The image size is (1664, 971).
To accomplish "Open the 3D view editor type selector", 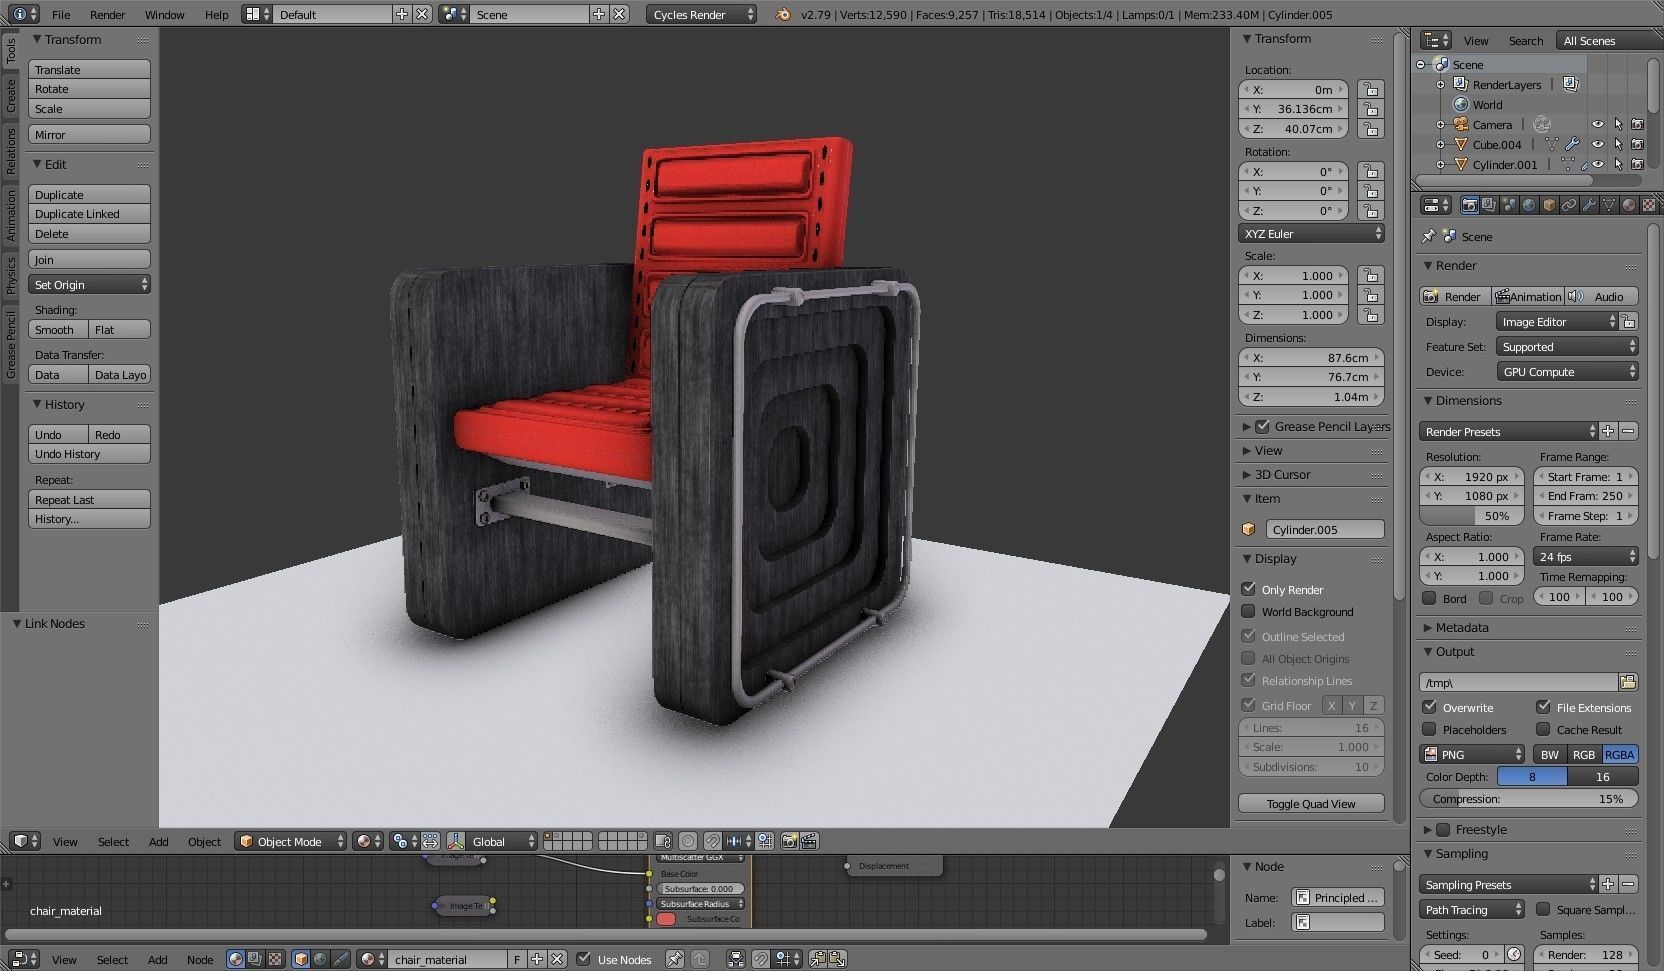I will click(x=25, y=841).
